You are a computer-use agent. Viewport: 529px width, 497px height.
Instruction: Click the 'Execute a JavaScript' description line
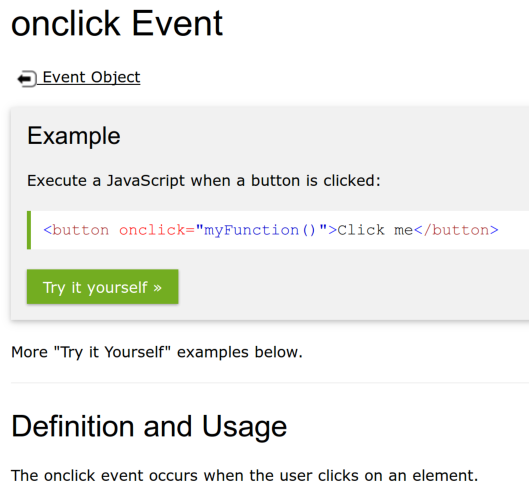(204, 181)
